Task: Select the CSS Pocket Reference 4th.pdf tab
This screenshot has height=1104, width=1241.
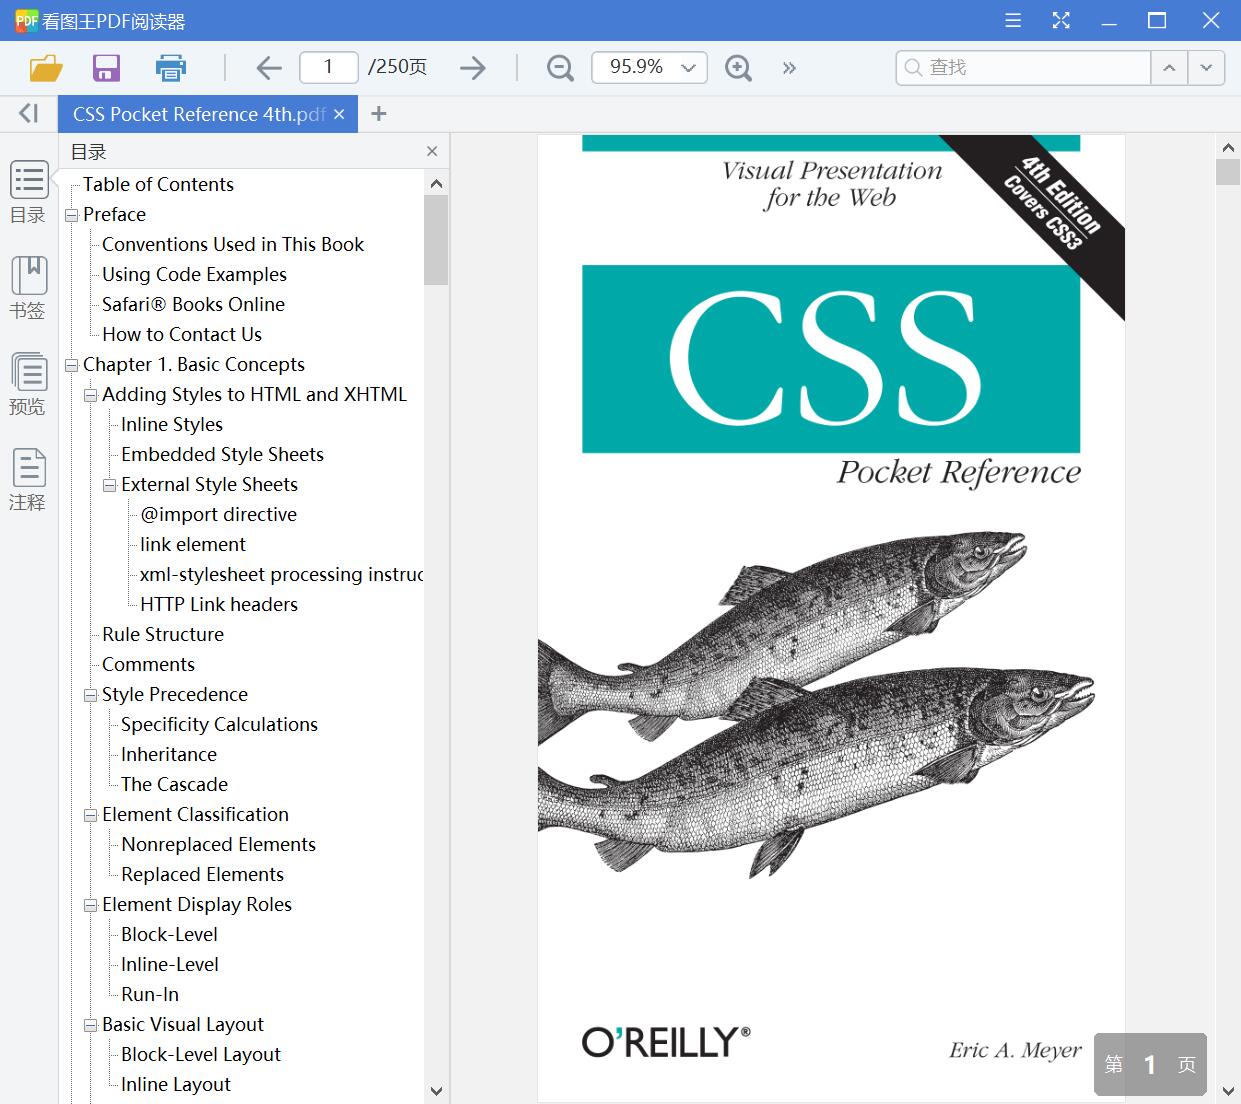Action: (x=198, y=114)
